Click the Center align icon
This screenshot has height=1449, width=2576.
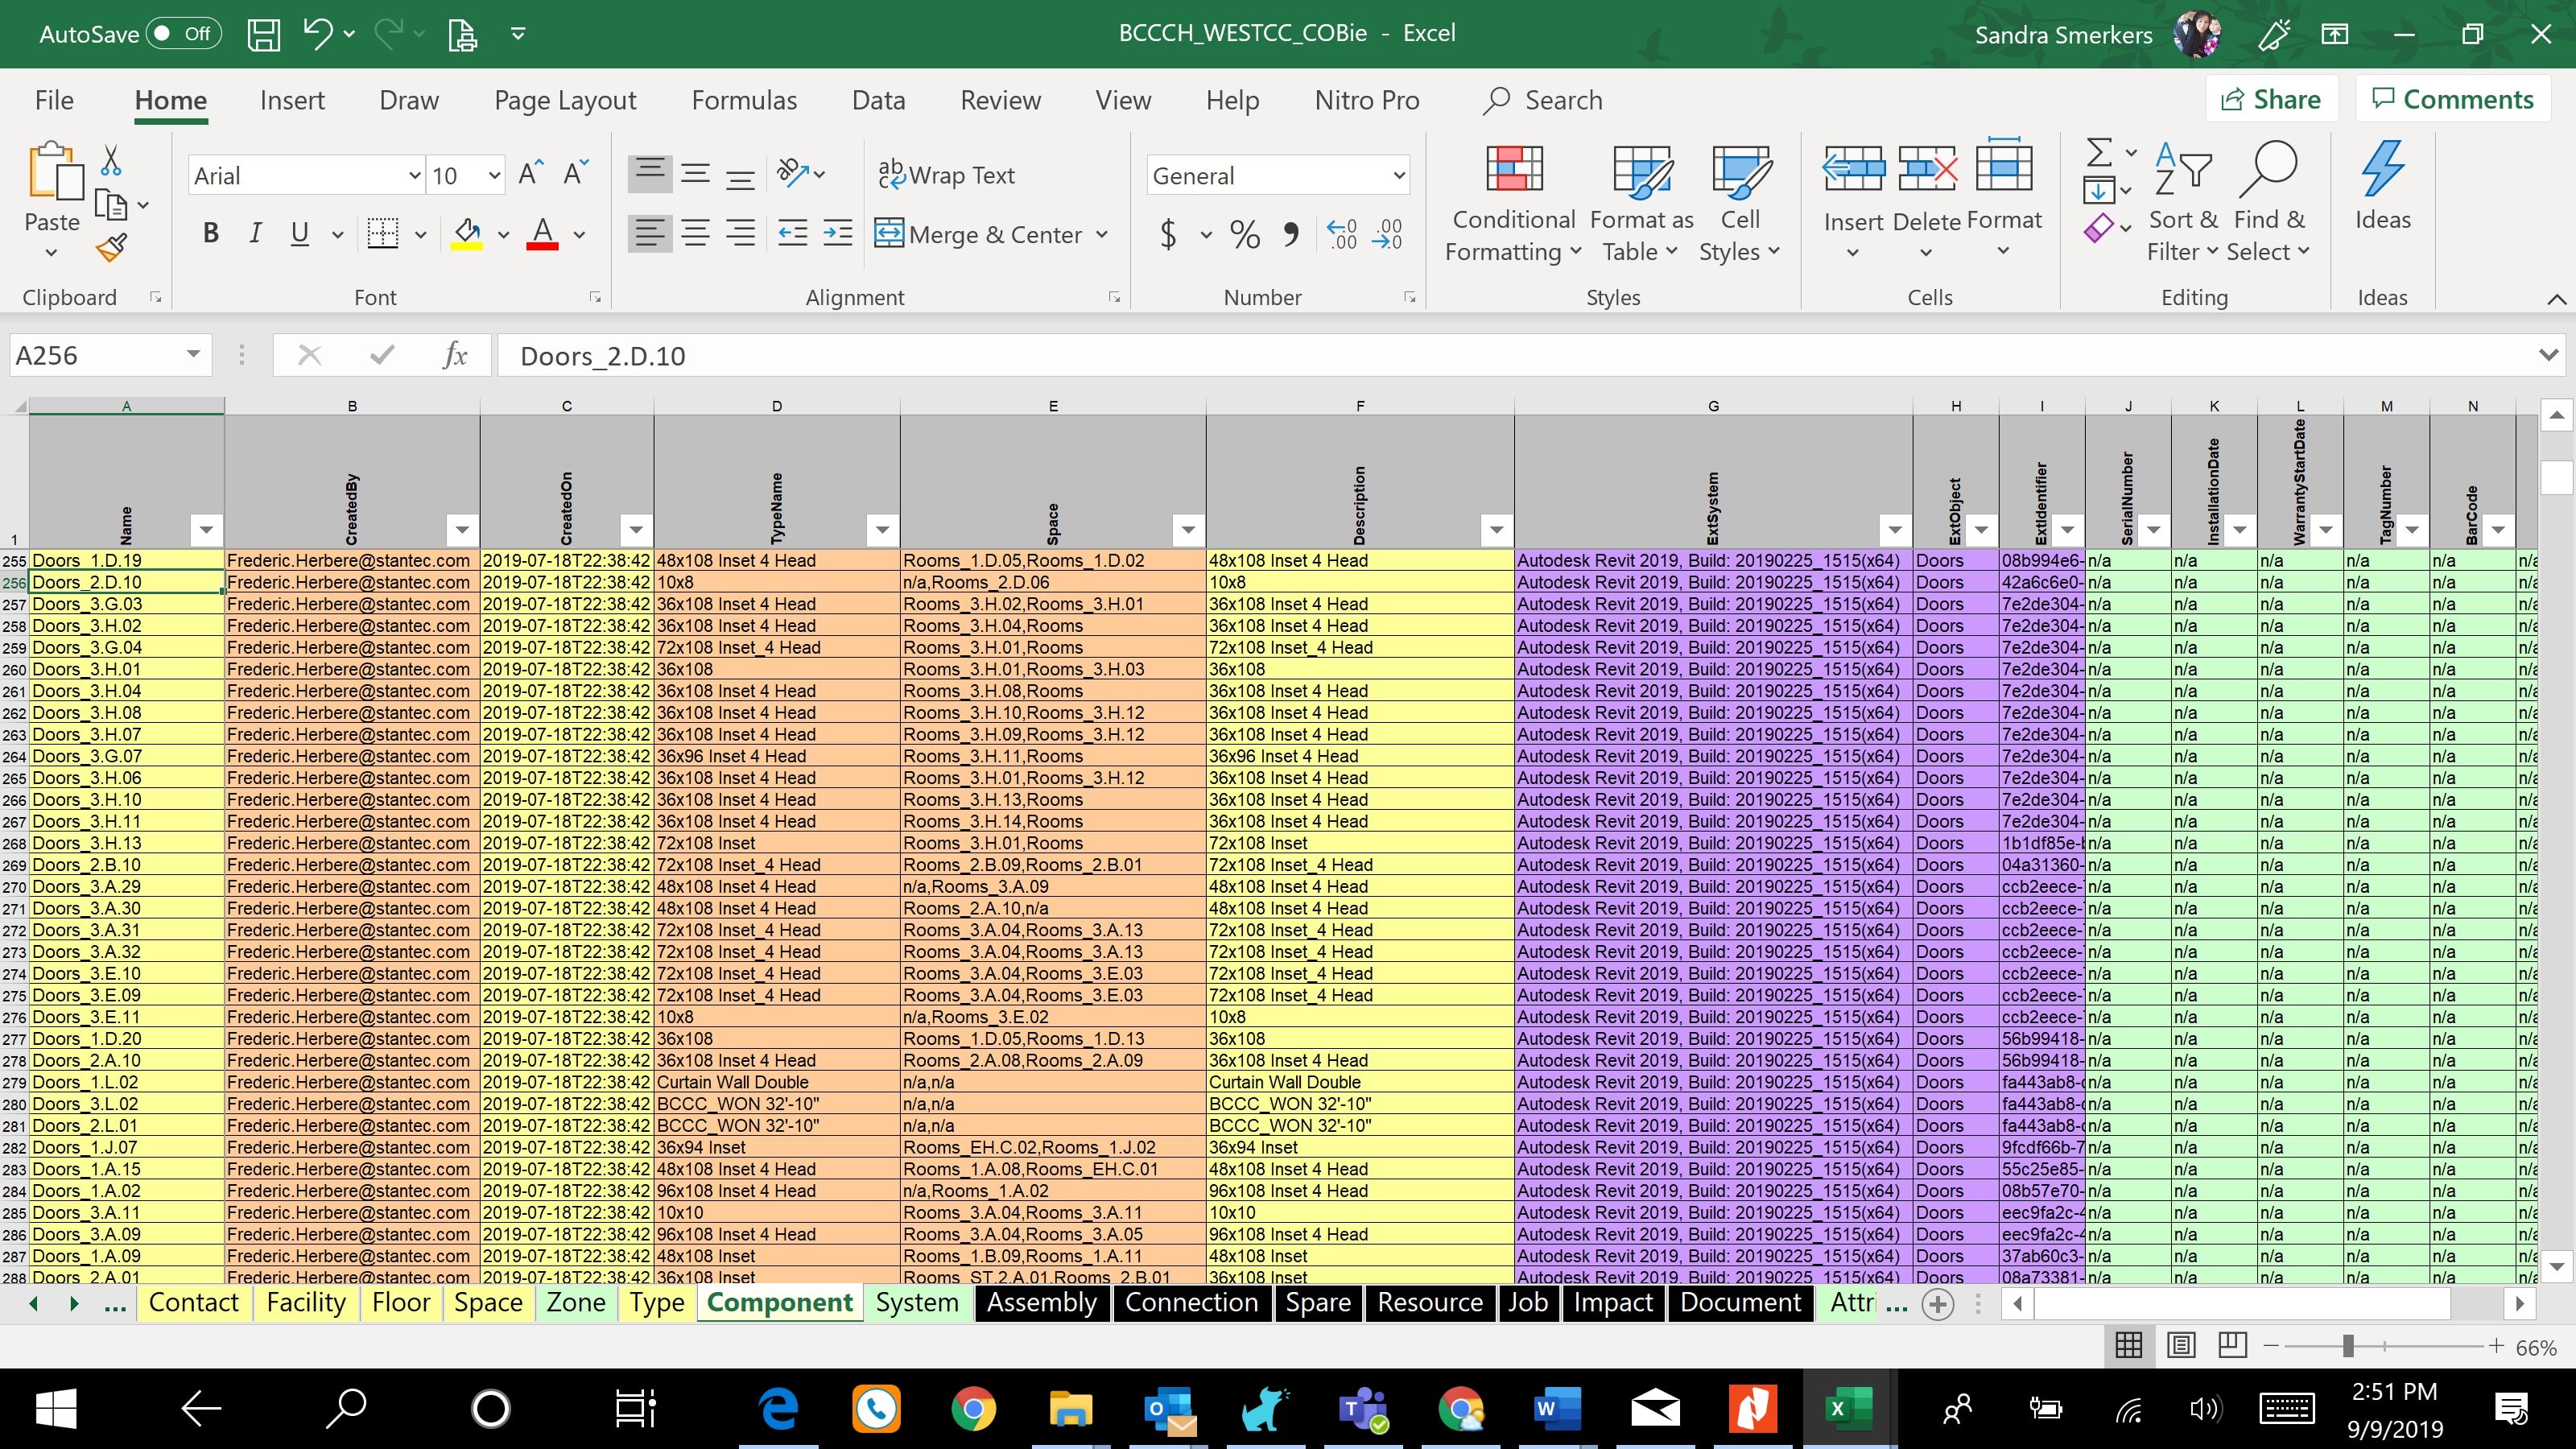pyautogui.click(x=695, y=234)
